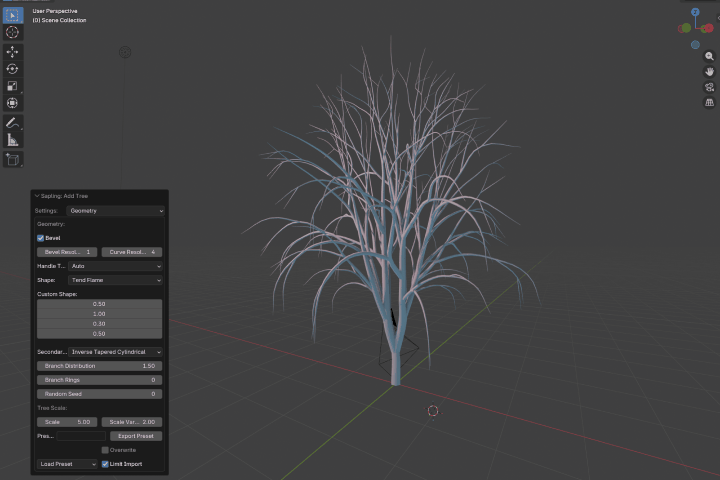Activate the Cursor tool

[12, 33]
